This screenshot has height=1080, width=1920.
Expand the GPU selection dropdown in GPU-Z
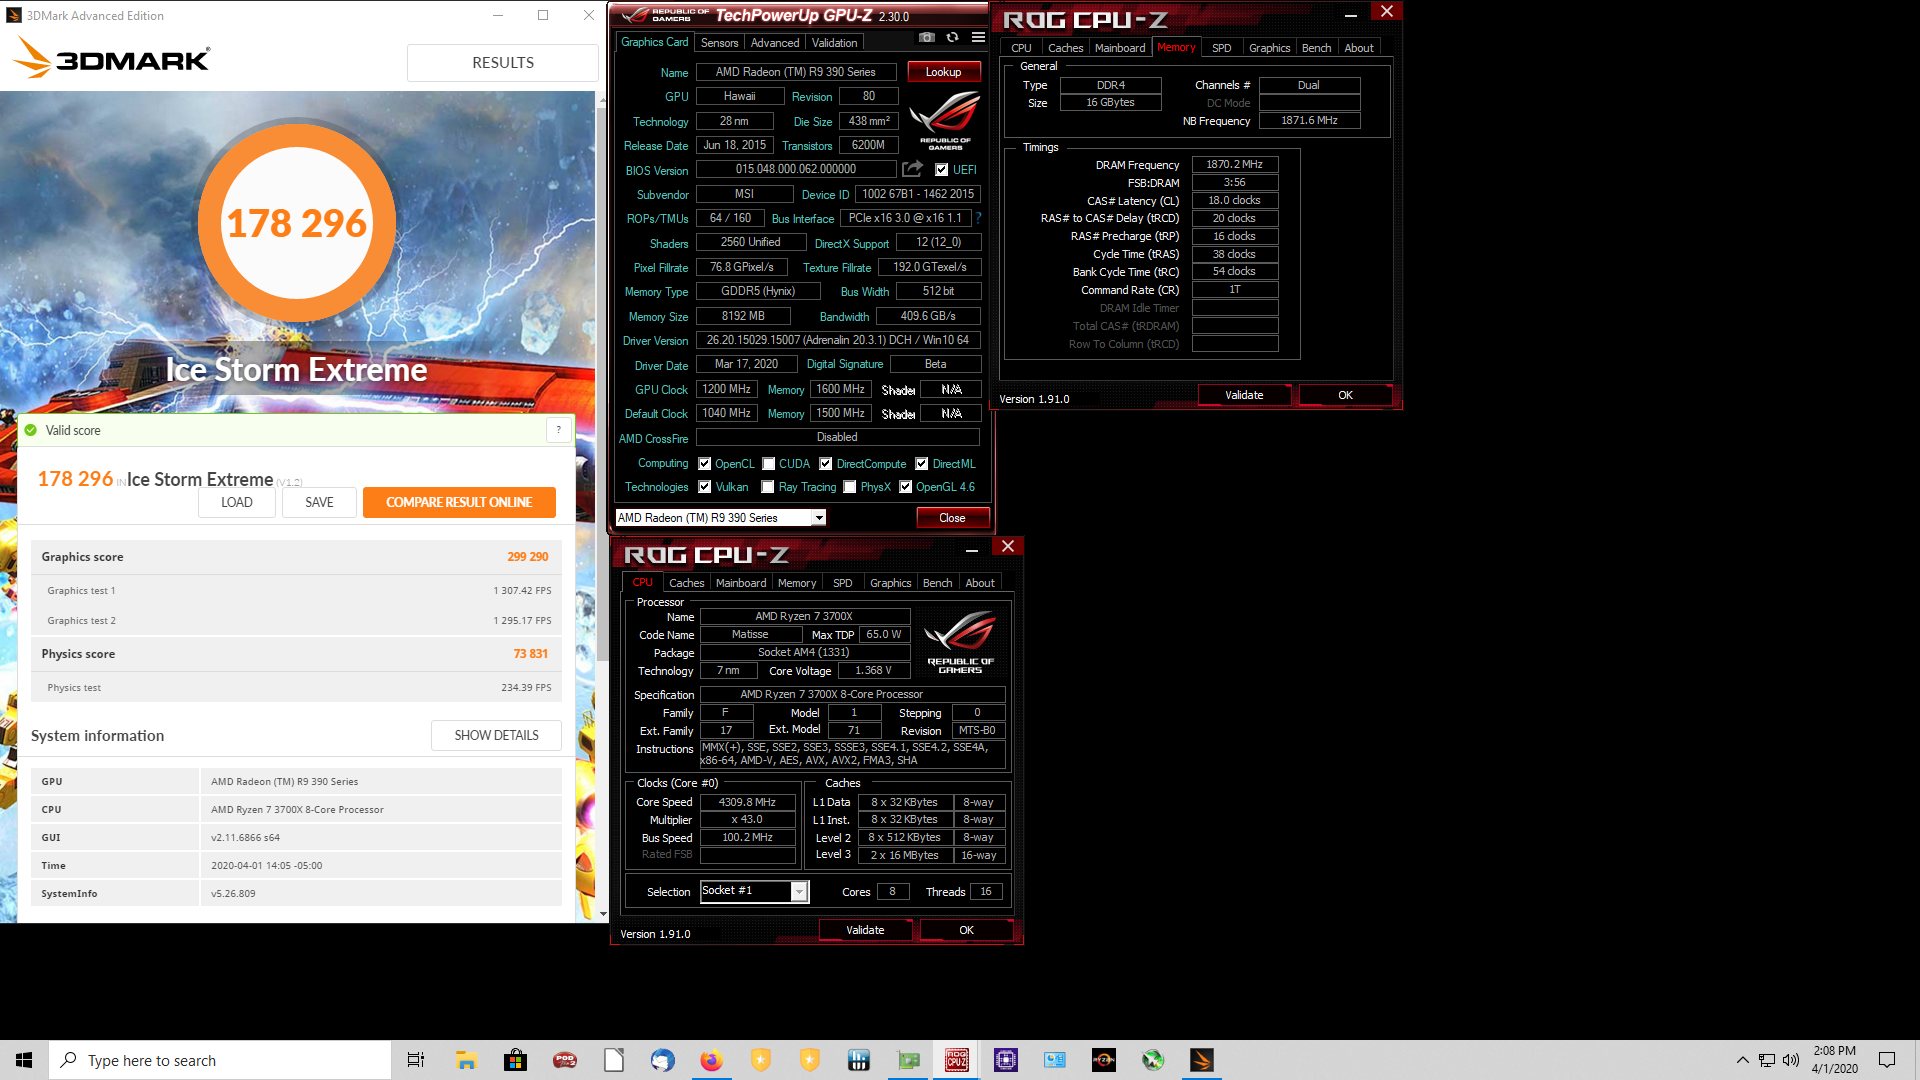click(x=819, y=518)
